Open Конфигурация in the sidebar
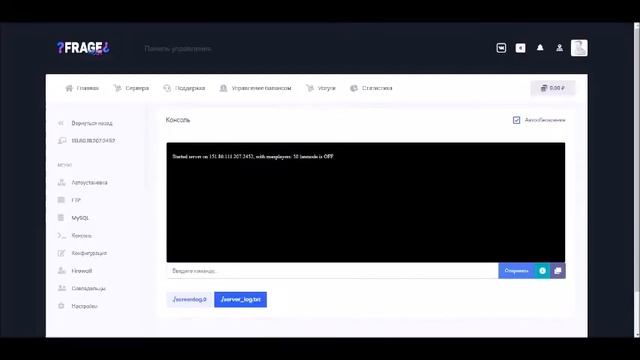This screenshot has height=360, width=640. pos(82,253)
